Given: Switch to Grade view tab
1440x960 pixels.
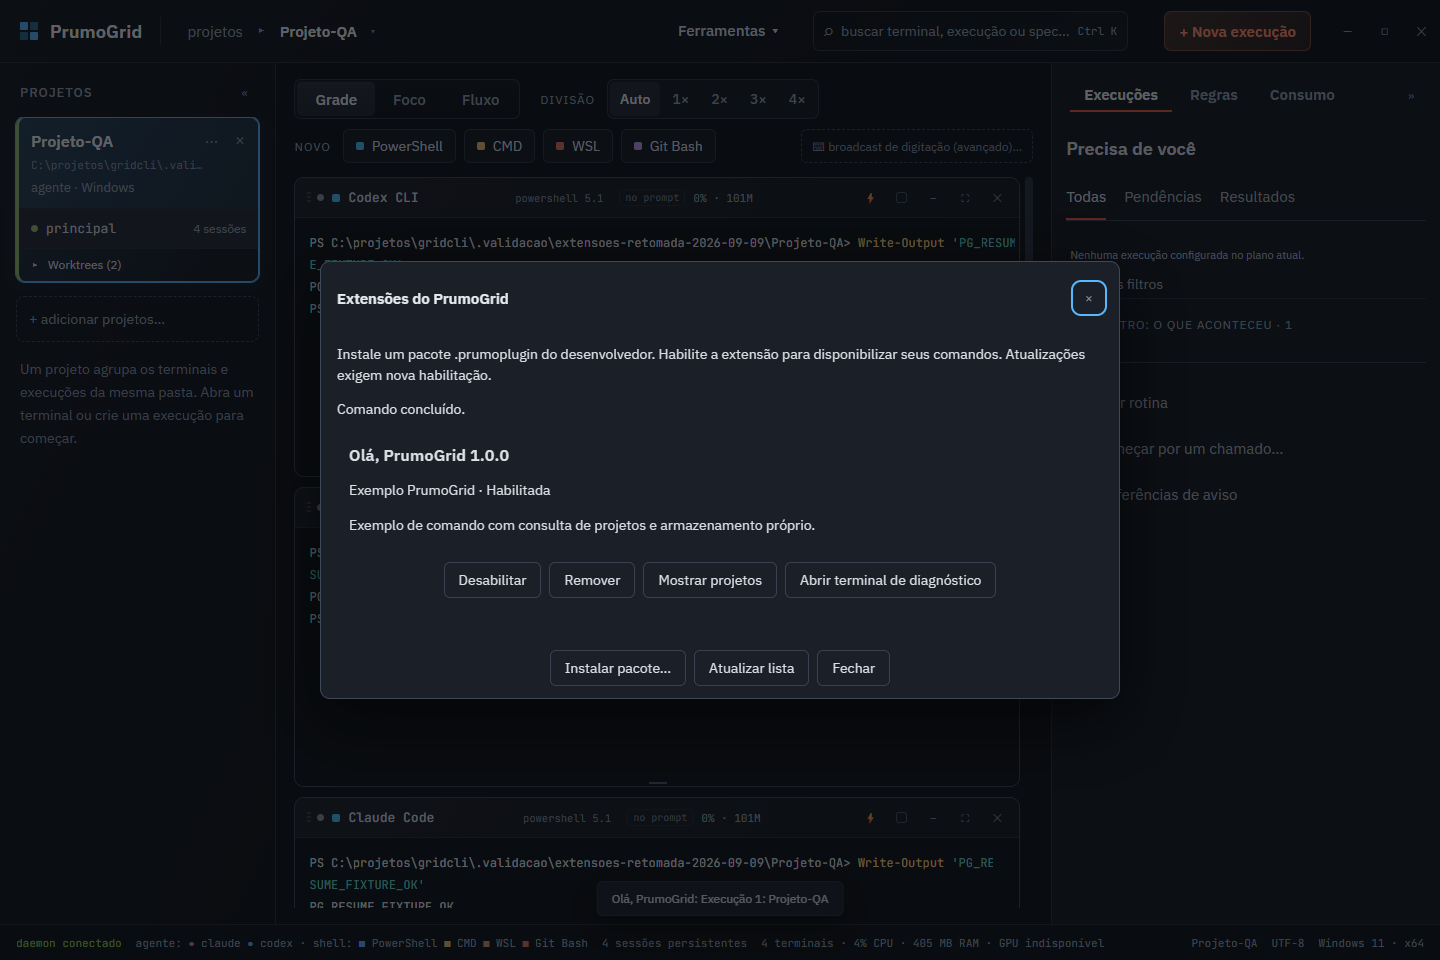Looking at the screenshot, I should coord(336,100).
